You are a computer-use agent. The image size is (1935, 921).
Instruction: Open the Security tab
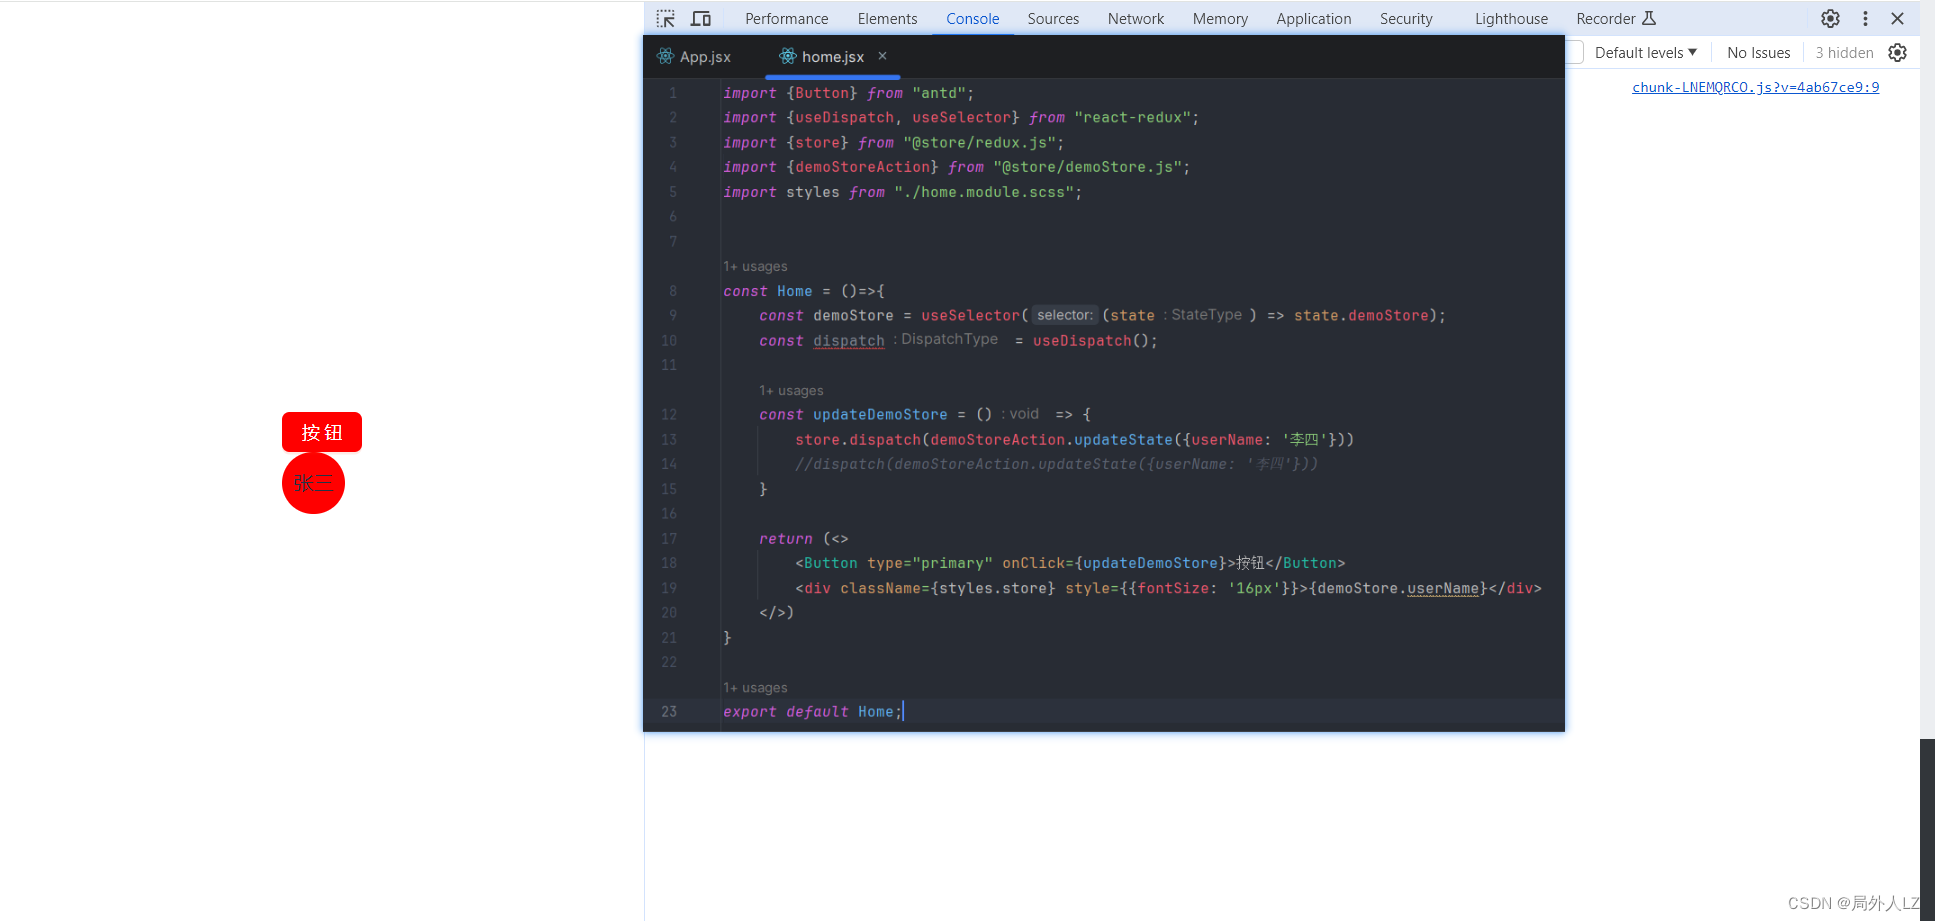point(1406,18)
